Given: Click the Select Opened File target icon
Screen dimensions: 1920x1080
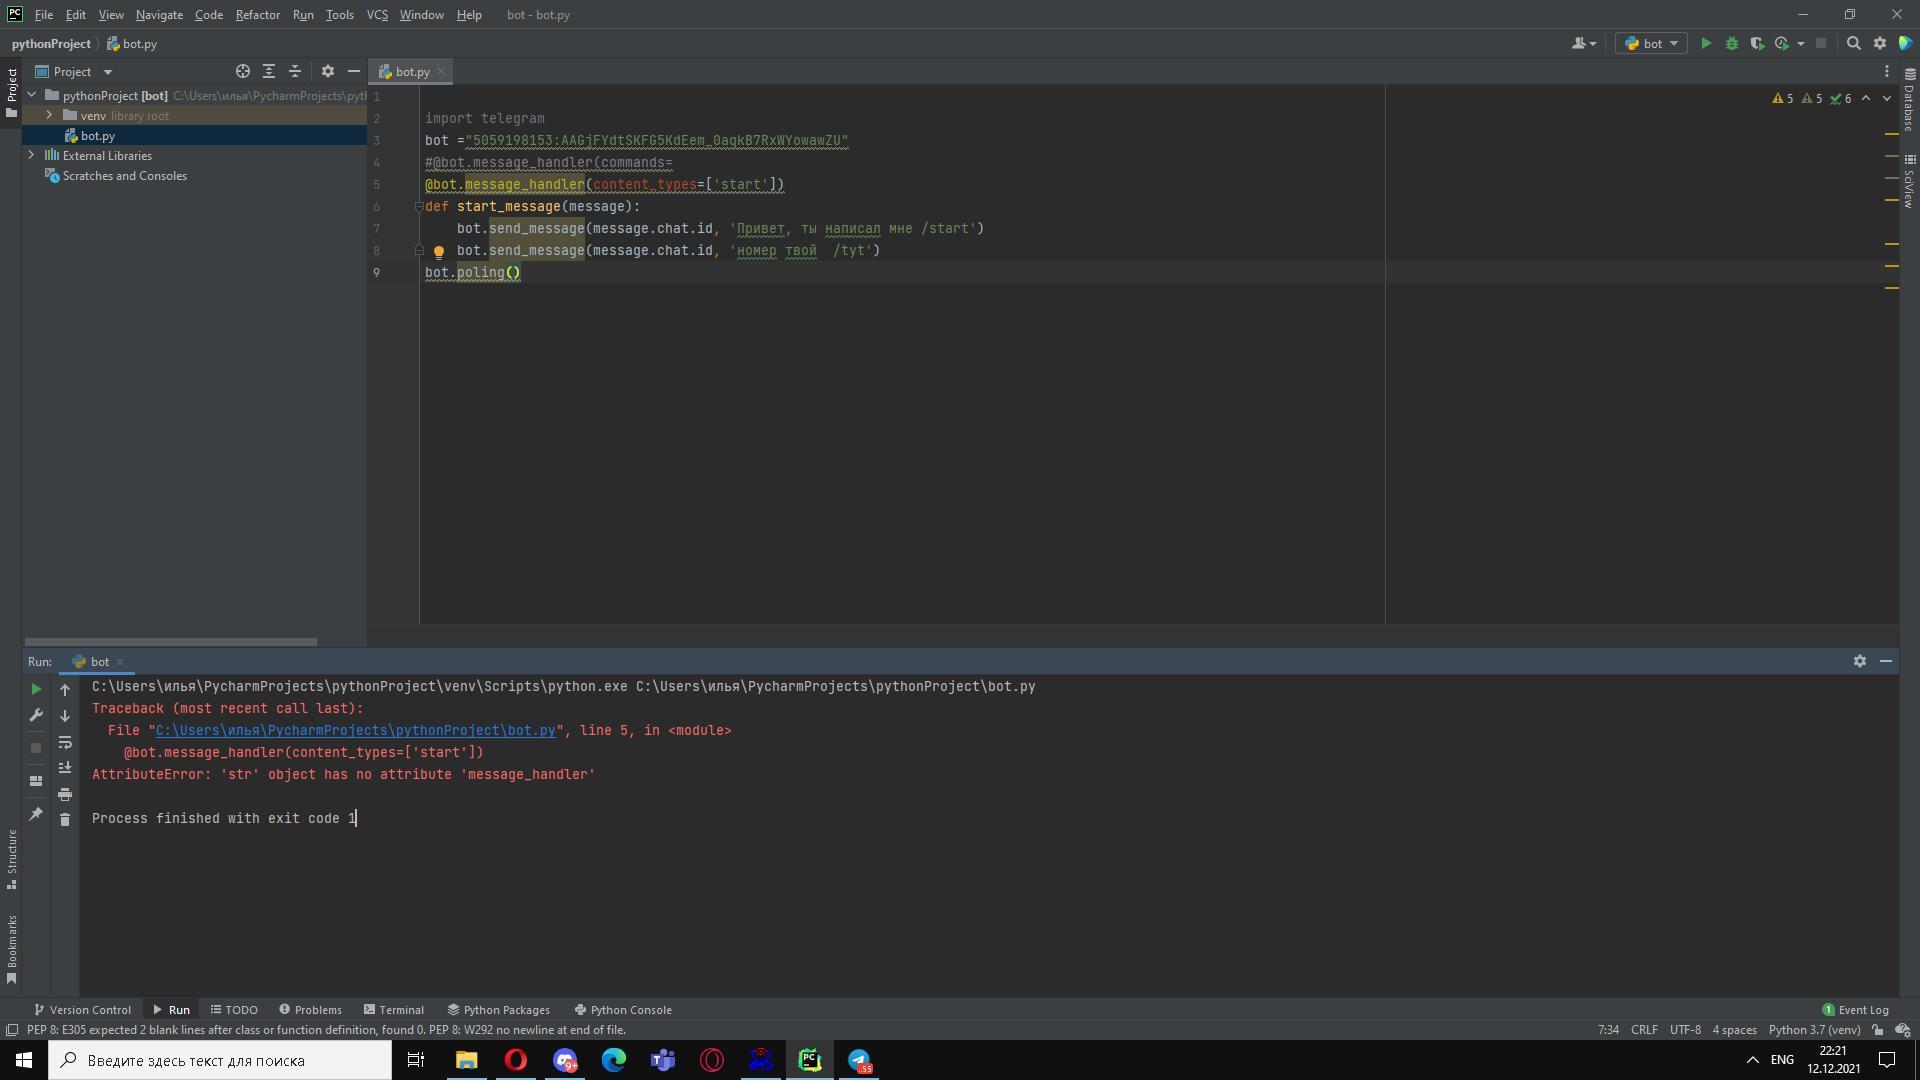Looking at the screenshot, I should point(242,71).
